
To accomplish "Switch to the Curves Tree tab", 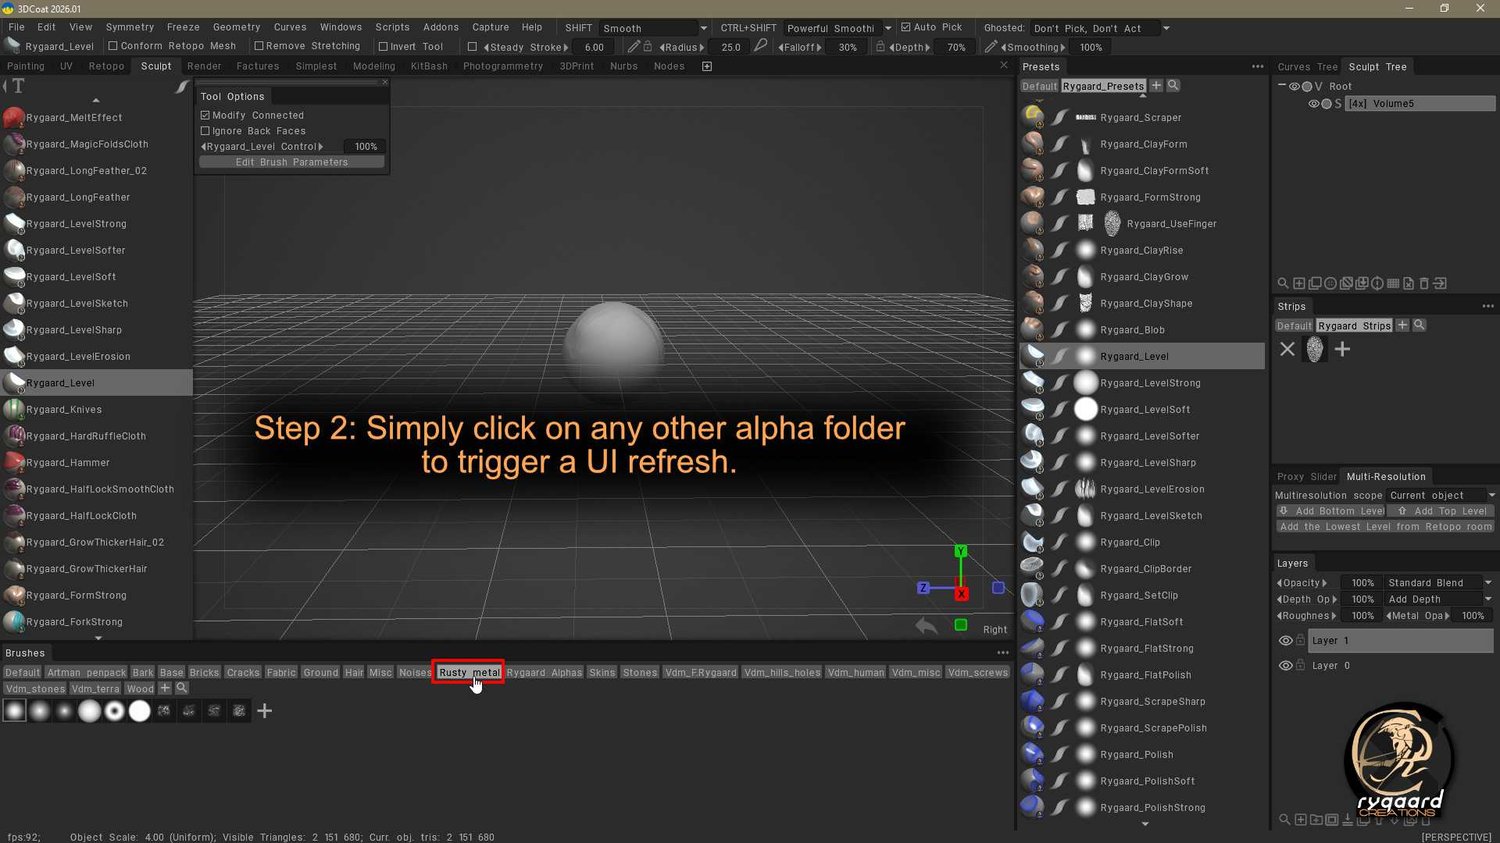I will (1307, 67).
